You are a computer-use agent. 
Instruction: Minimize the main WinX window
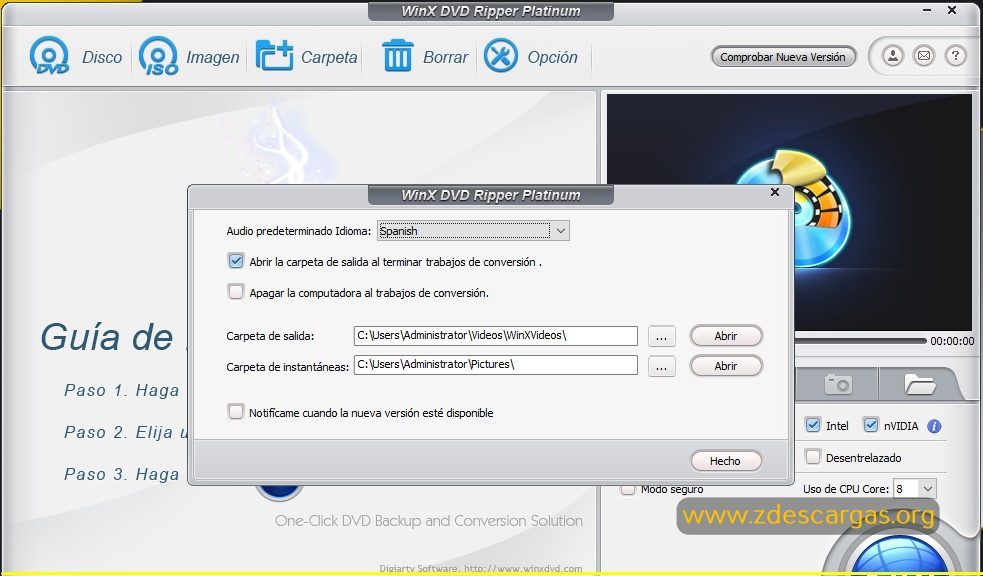coord(928,11)
